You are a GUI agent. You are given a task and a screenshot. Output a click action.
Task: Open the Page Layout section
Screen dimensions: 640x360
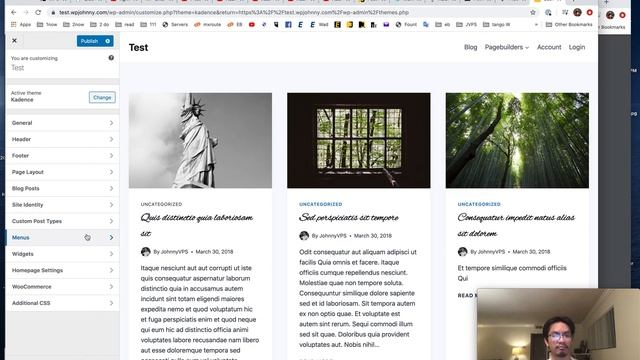62,172
